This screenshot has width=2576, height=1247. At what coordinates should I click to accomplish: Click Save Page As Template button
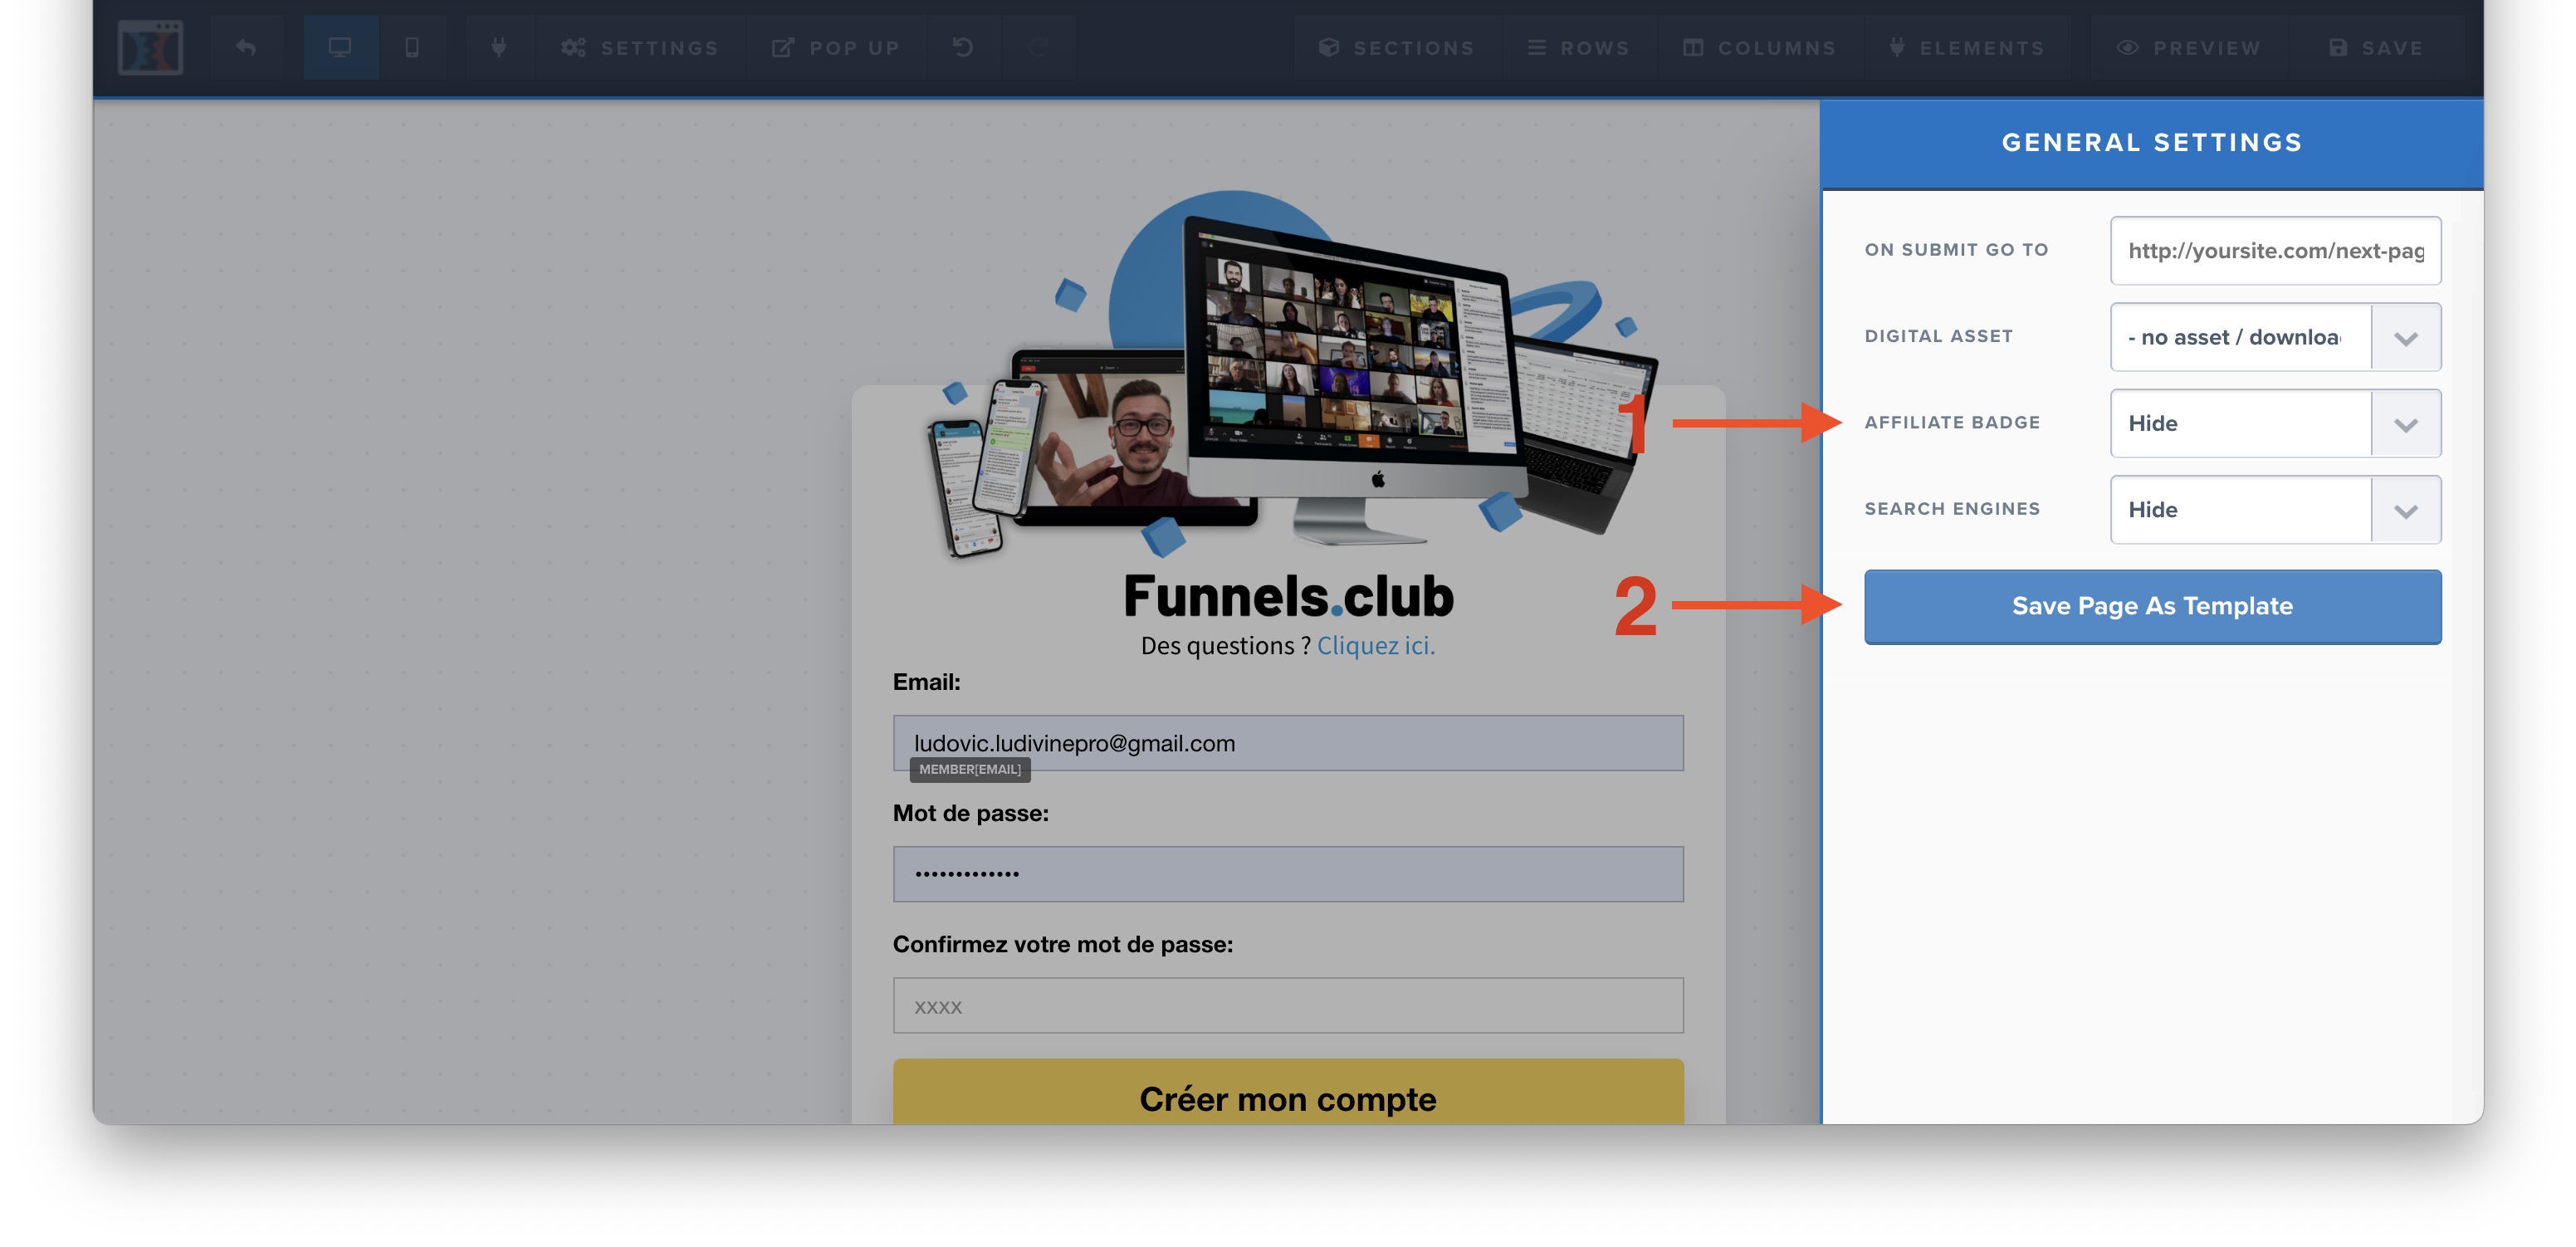[x=2152, y=606]
